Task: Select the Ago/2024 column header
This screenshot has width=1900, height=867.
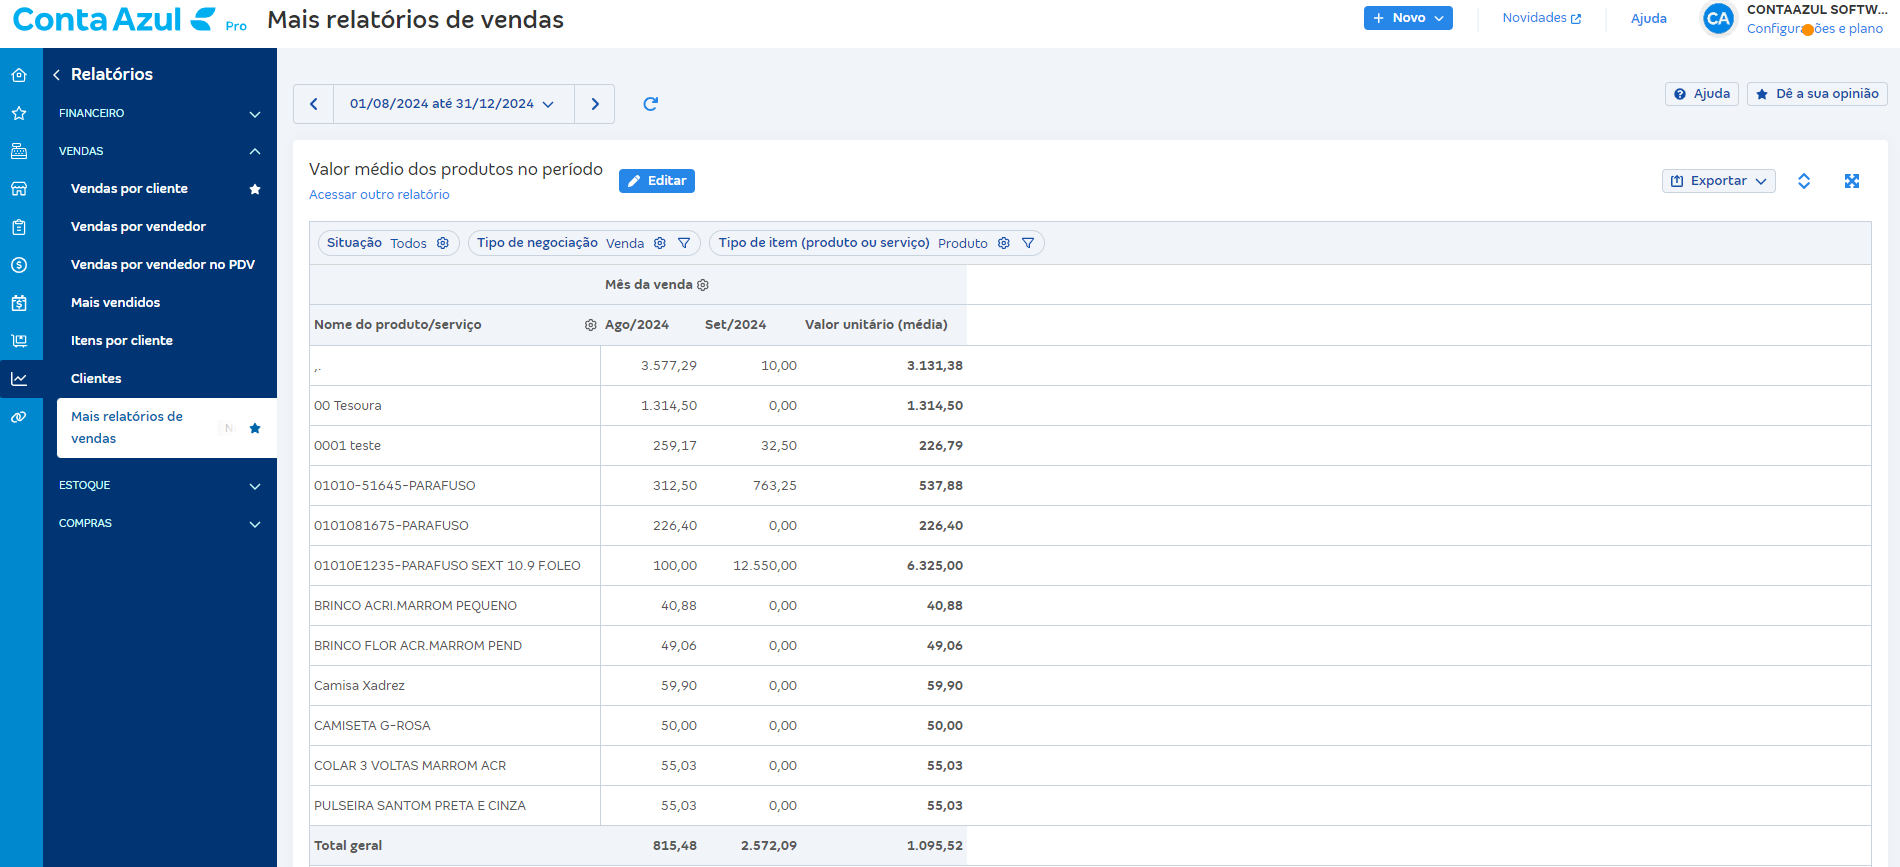Action: (x=637, y=325)
